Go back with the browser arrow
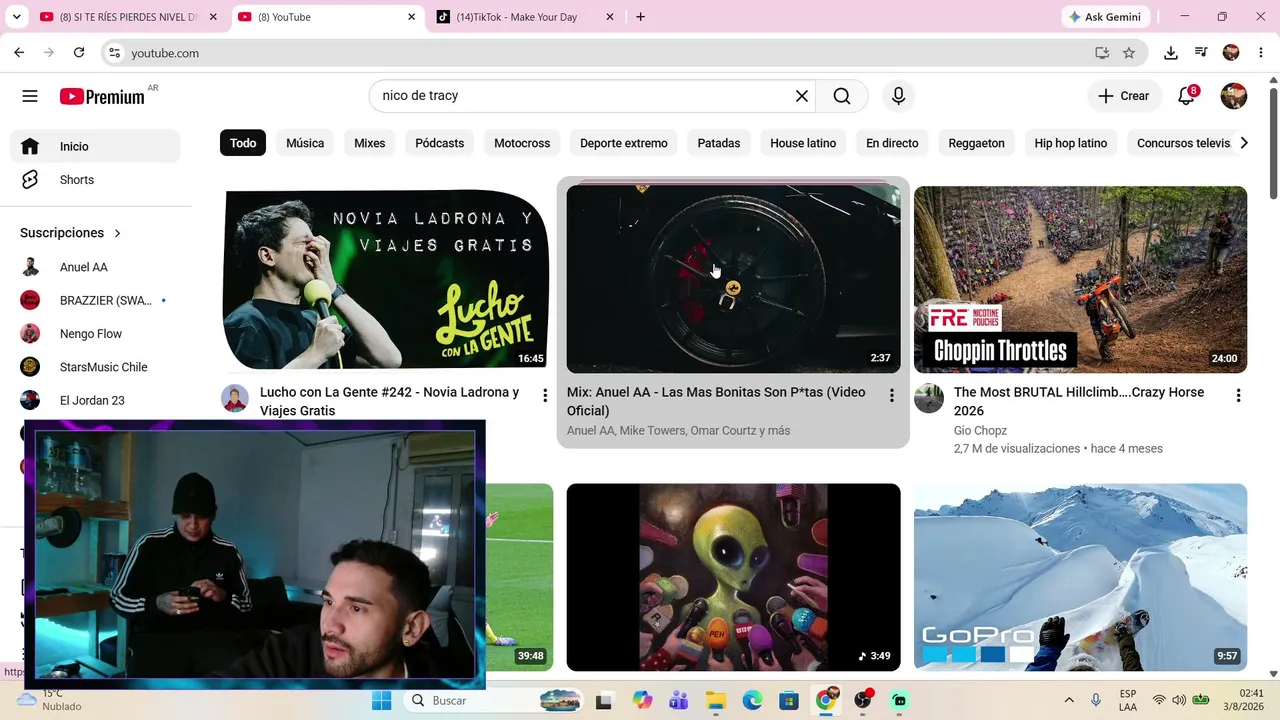 [x=19, y=53]
